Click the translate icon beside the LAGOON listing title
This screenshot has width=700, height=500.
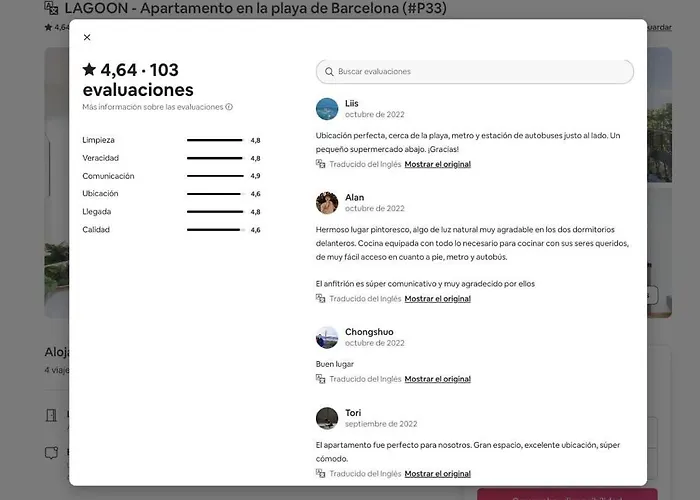point(51,8)
